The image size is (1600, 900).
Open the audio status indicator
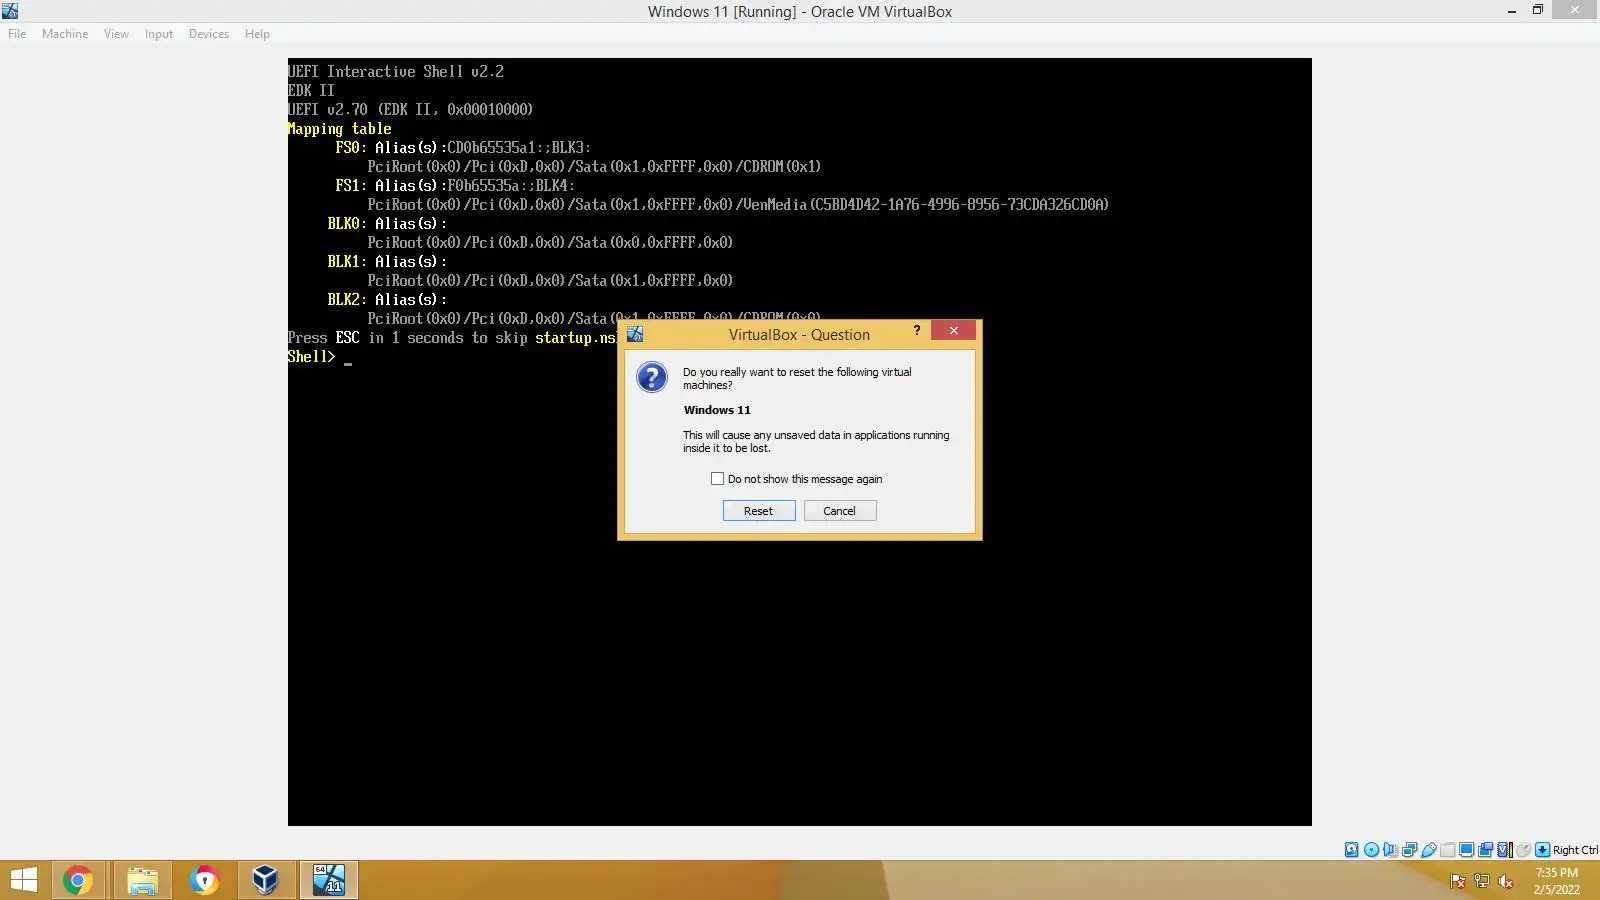click(x=1390, y=850)
